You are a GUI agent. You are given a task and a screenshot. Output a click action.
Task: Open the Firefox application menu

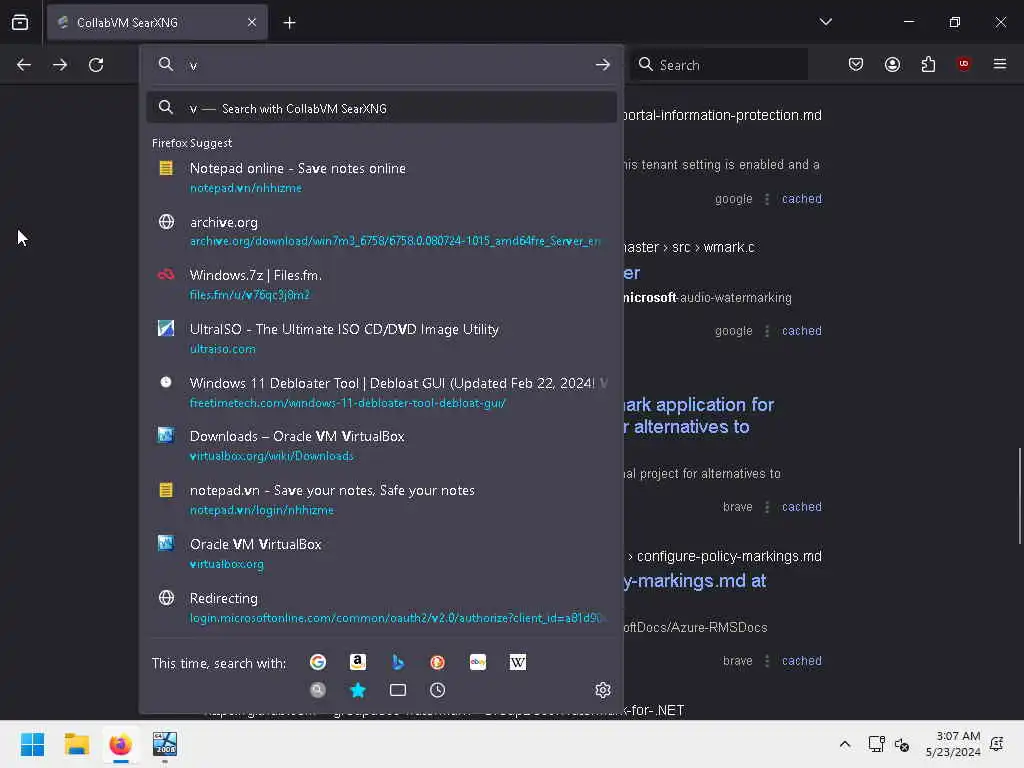[1000, 64]
